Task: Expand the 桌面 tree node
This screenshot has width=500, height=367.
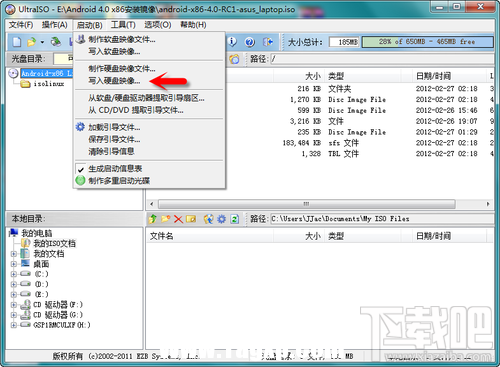Action: pos(14,264)
